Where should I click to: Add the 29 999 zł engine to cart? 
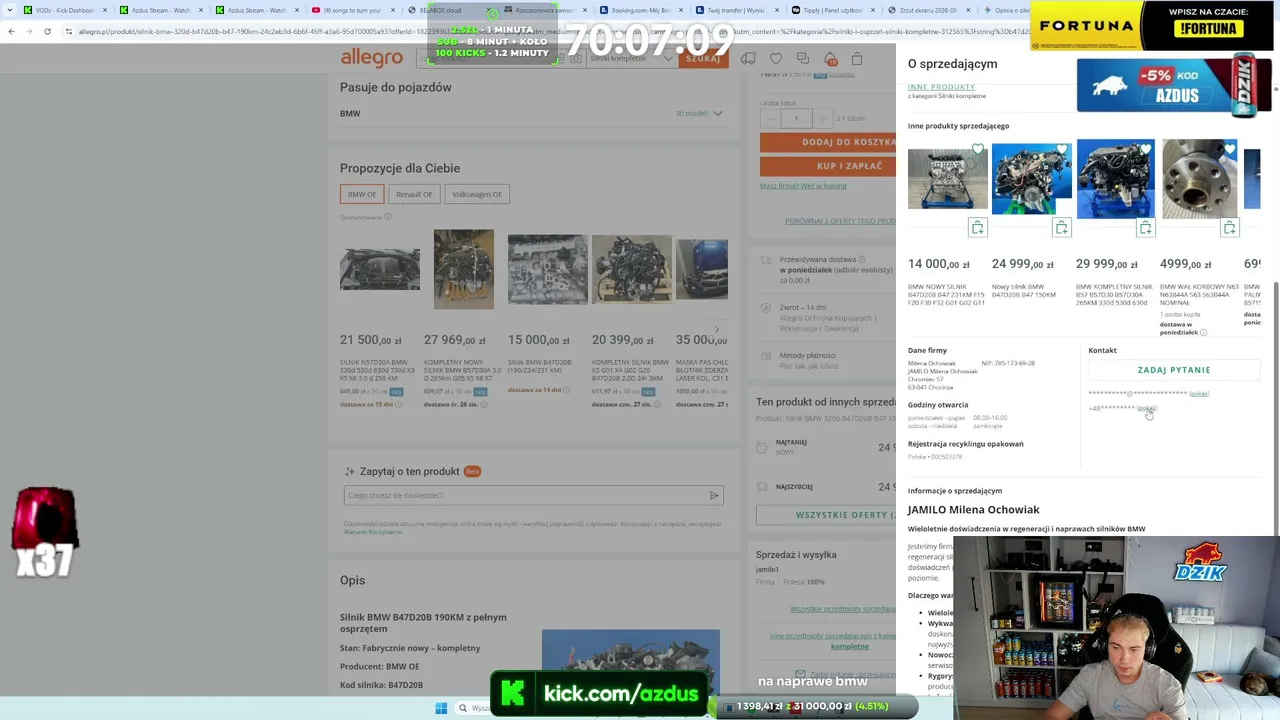[1146, 228]
